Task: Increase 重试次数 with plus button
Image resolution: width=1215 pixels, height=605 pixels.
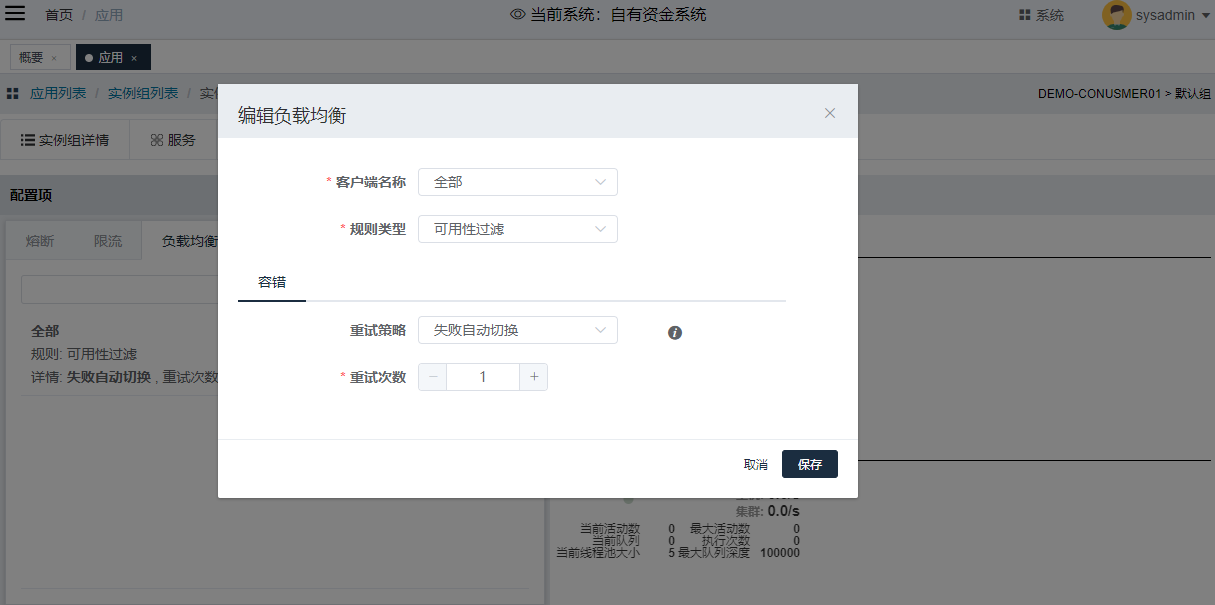Action: (x=534, y=377)
